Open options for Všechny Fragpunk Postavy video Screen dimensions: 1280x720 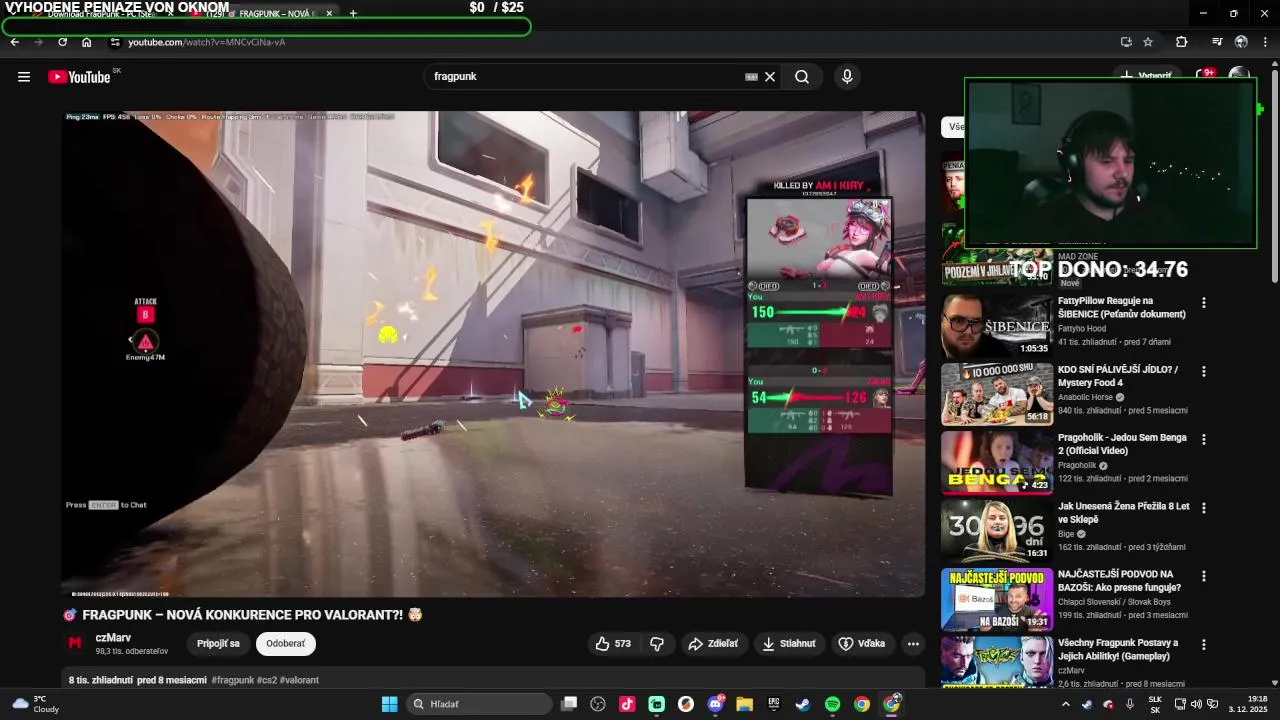point(1204,644)
